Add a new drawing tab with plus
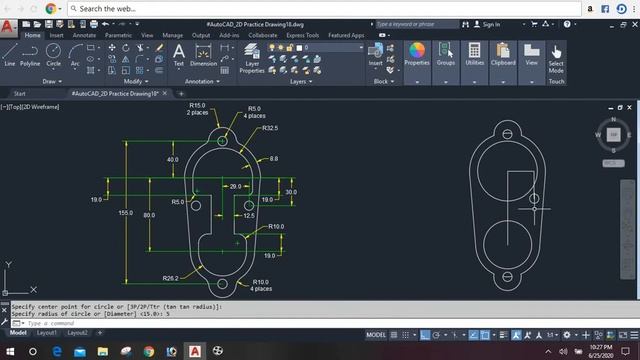Viewport: 640px width, 360px height. (181, 93)
